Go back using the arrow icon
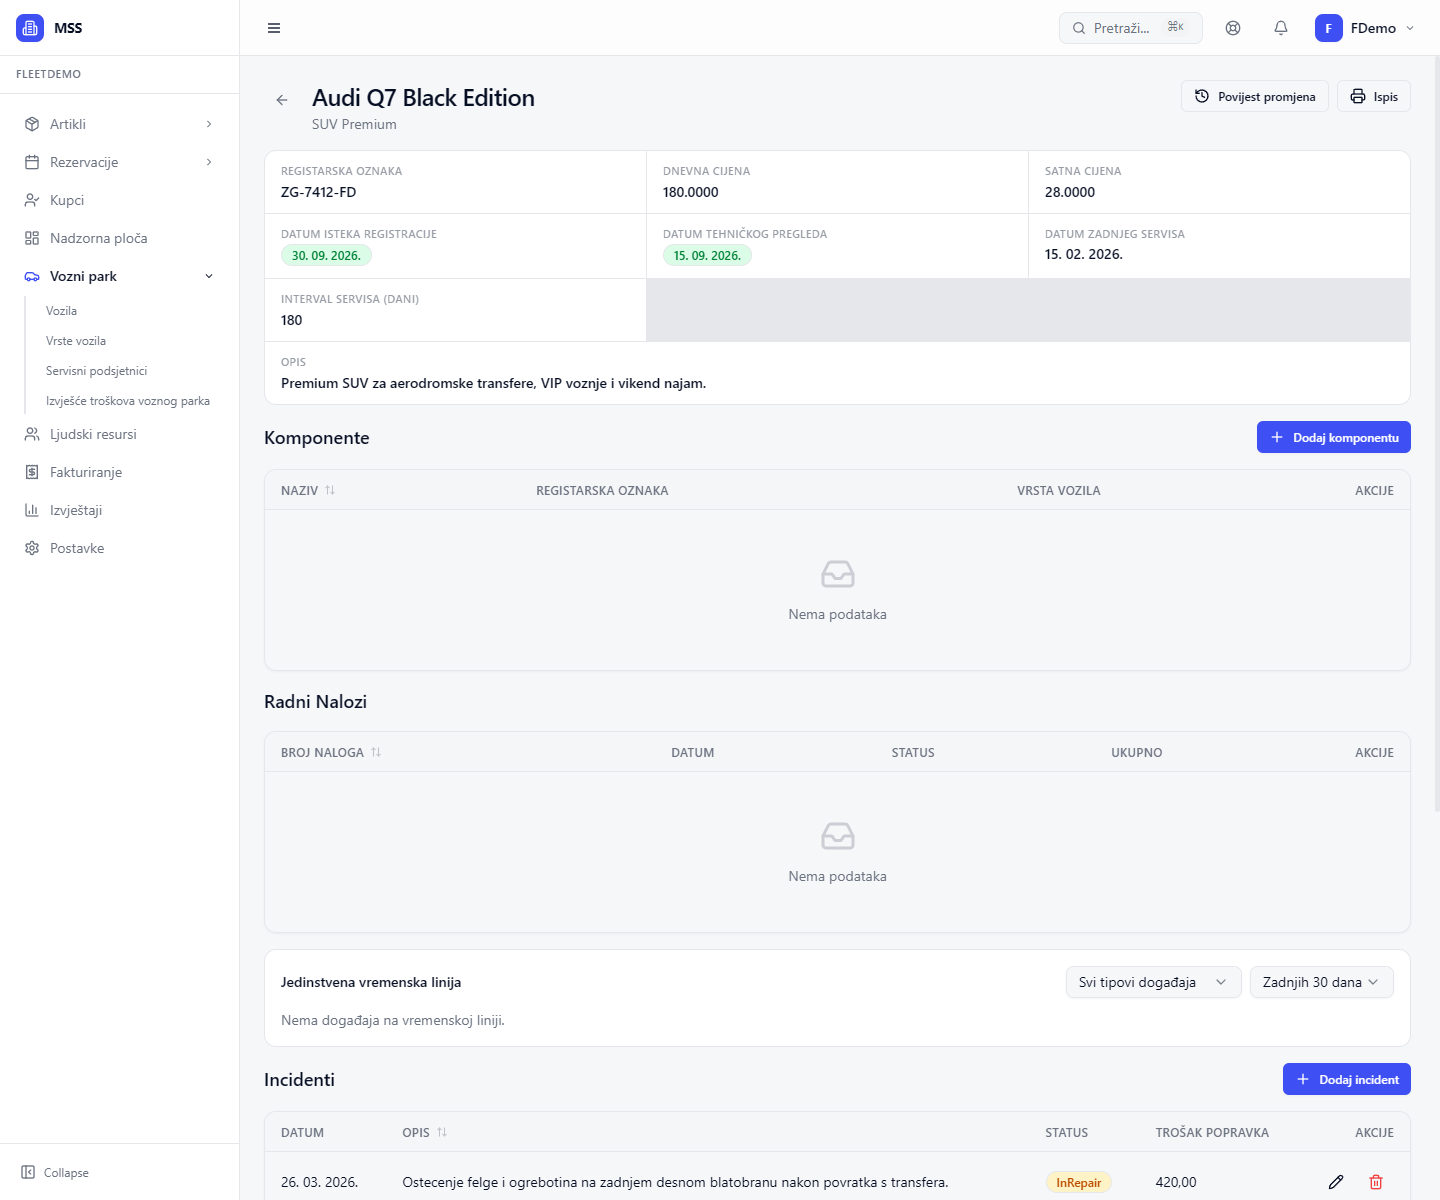 (x=282, y=100)
